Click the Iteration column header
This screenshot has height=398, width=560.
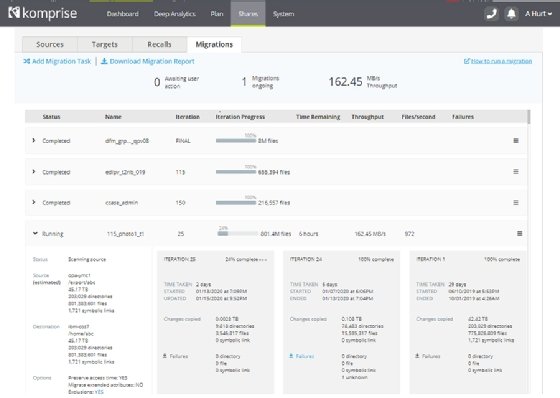[188, 117]
